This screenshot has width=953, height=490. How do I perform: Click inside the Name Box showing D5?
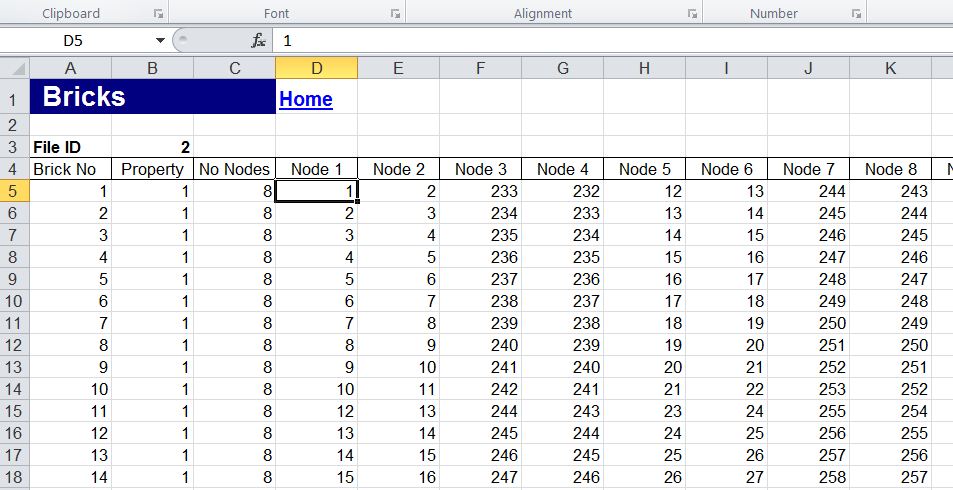pos(80,41)
